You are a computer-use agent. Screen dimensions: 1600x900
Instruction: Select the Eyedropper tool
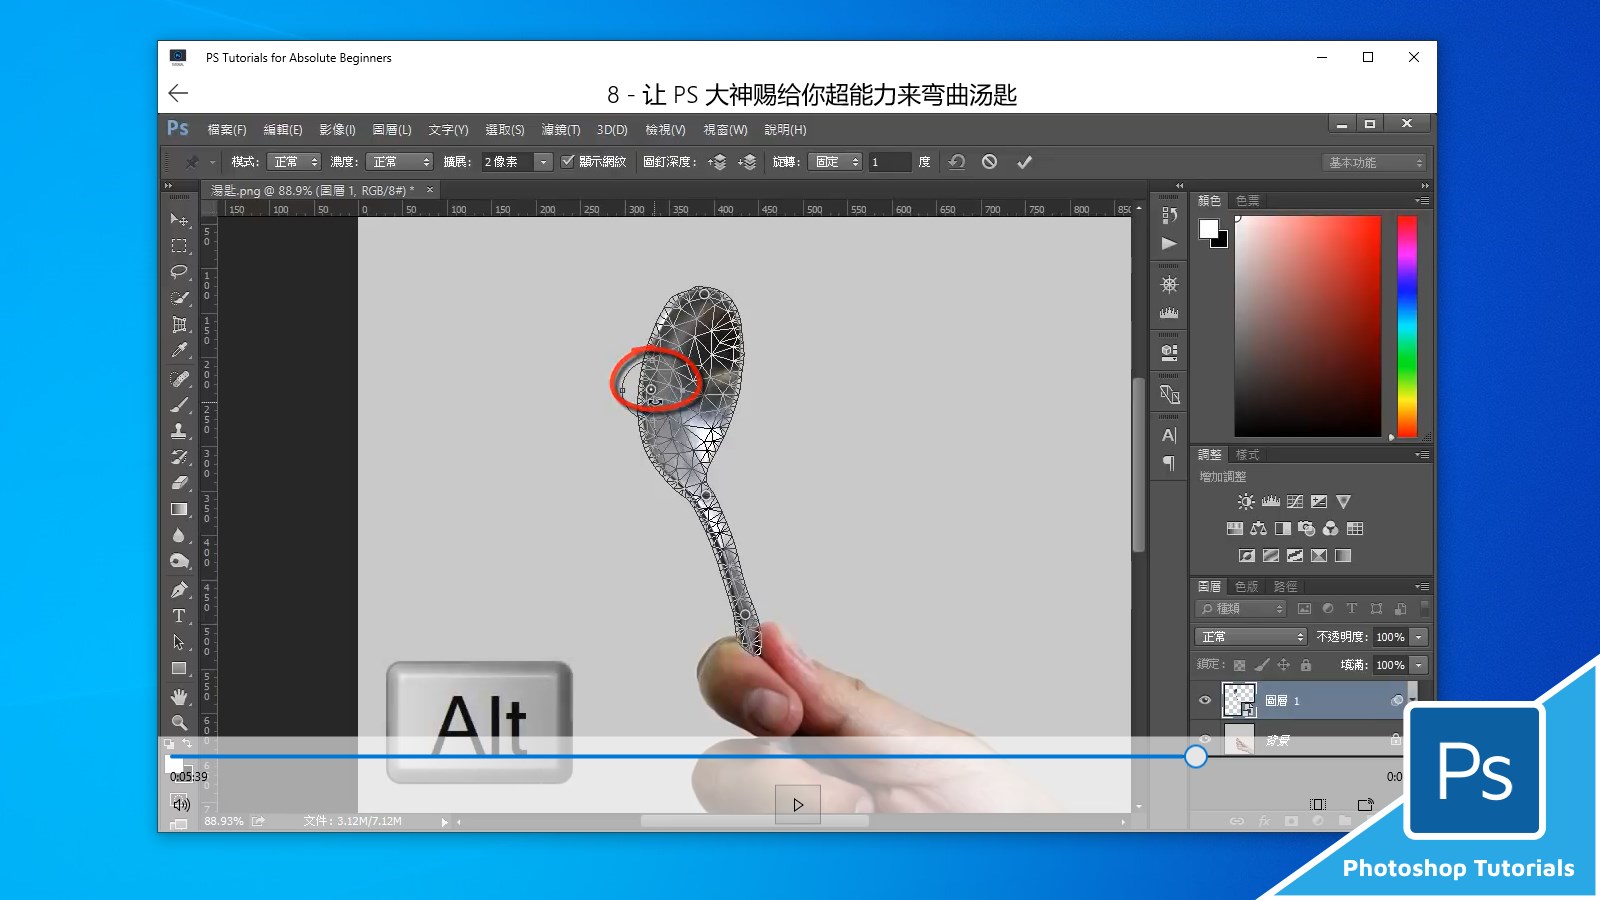point(179,351)
